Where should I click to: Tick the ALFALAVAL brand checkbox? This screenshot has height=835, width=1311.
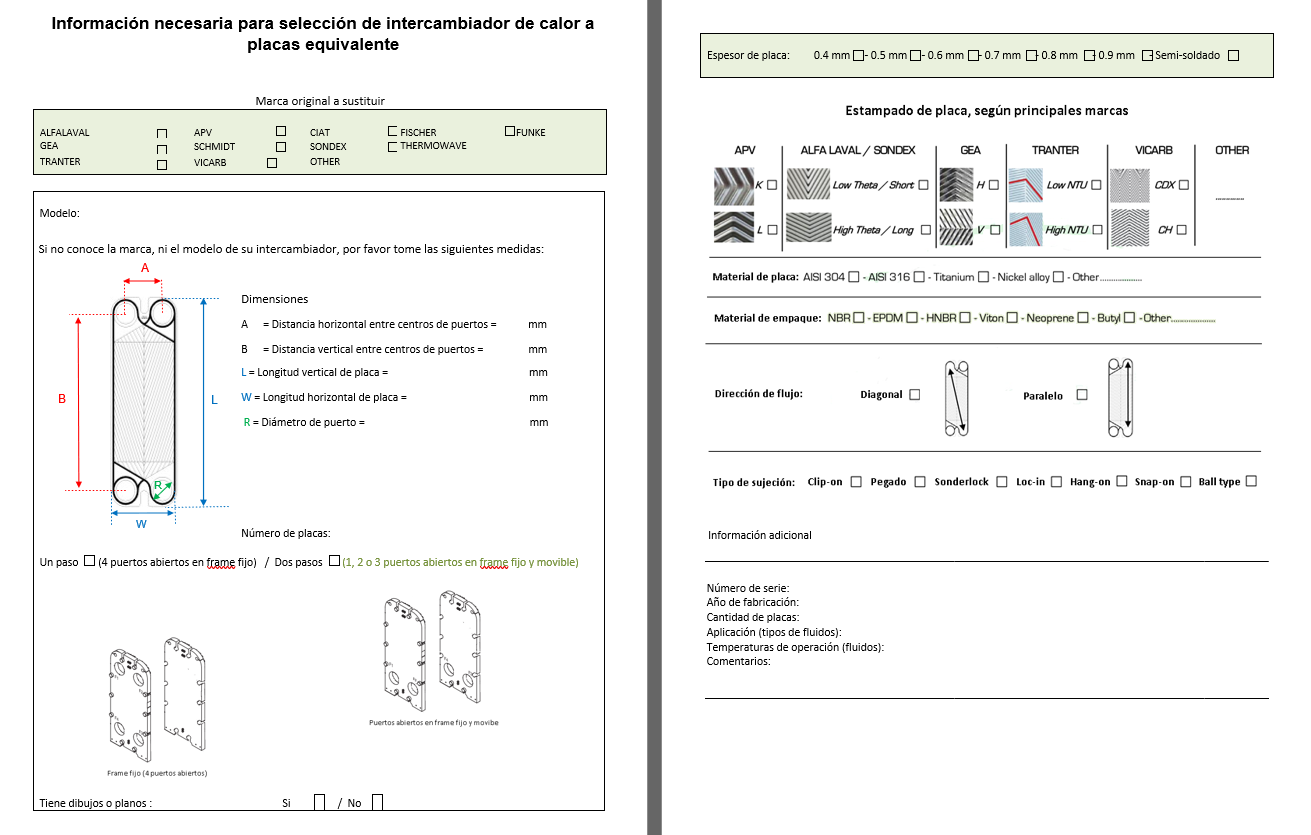click(162, 133)
